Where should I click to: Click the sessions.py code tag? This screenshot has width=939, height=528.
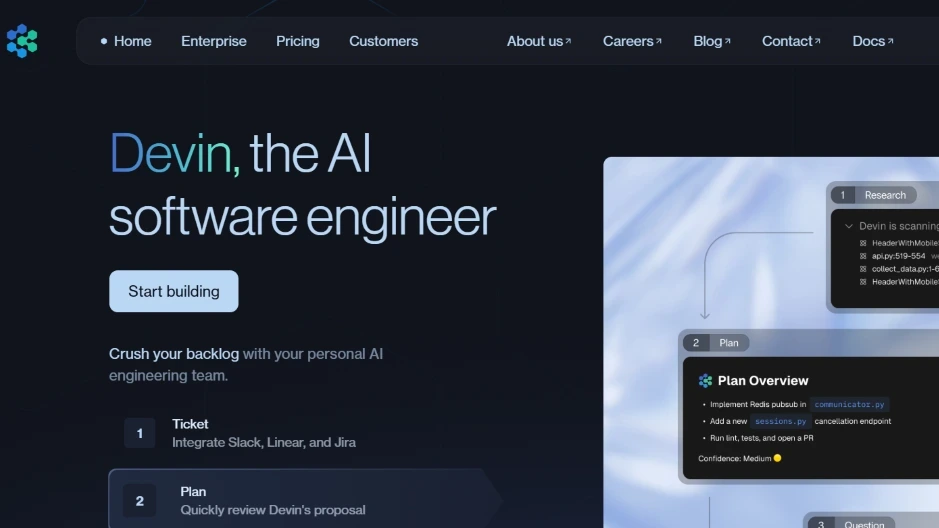pos(780,421)
